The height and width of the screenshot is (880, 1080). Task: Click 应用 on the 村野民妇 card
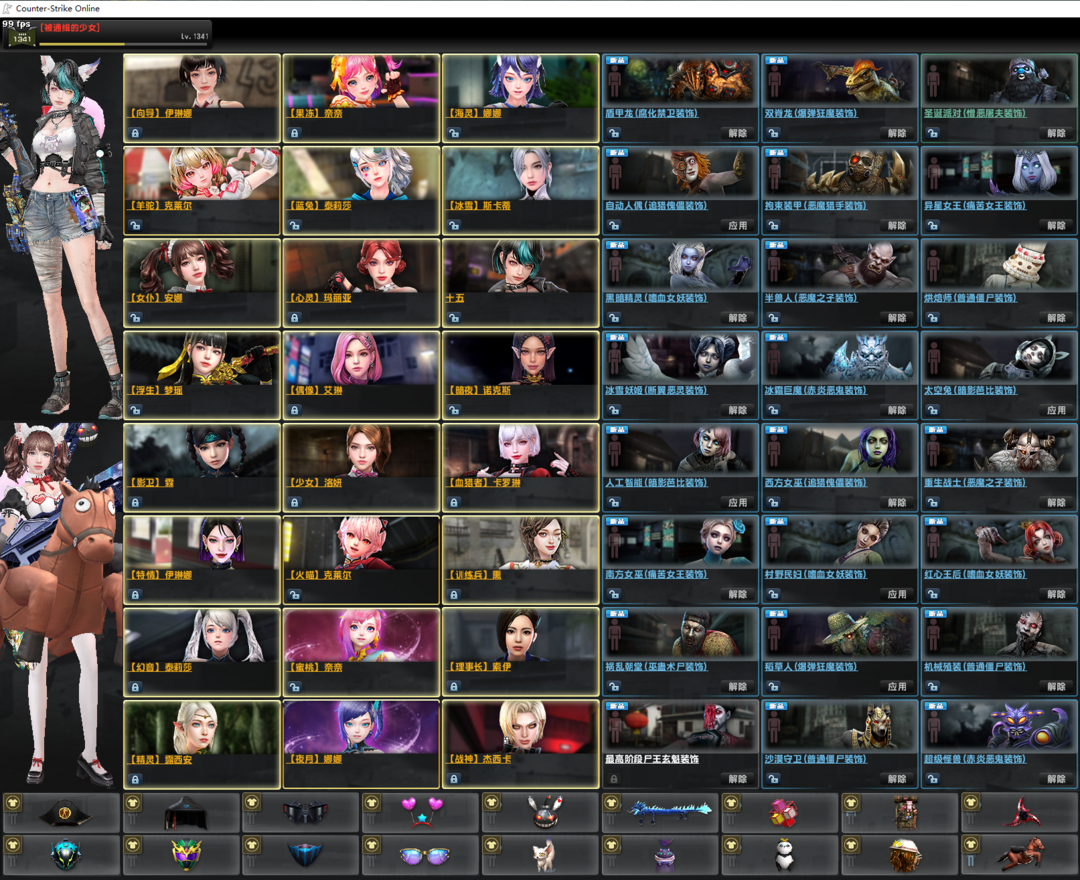click(897, 594)
